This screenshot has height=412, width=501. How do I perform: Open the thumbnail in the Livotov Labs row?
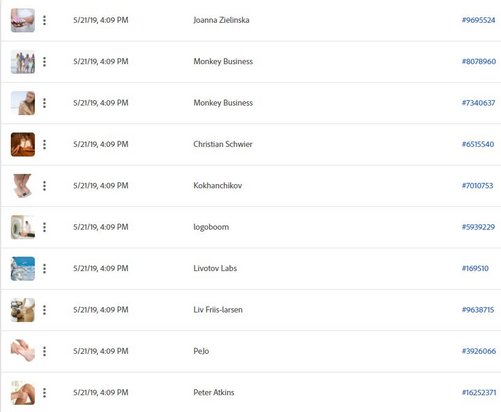pos(23,269)
